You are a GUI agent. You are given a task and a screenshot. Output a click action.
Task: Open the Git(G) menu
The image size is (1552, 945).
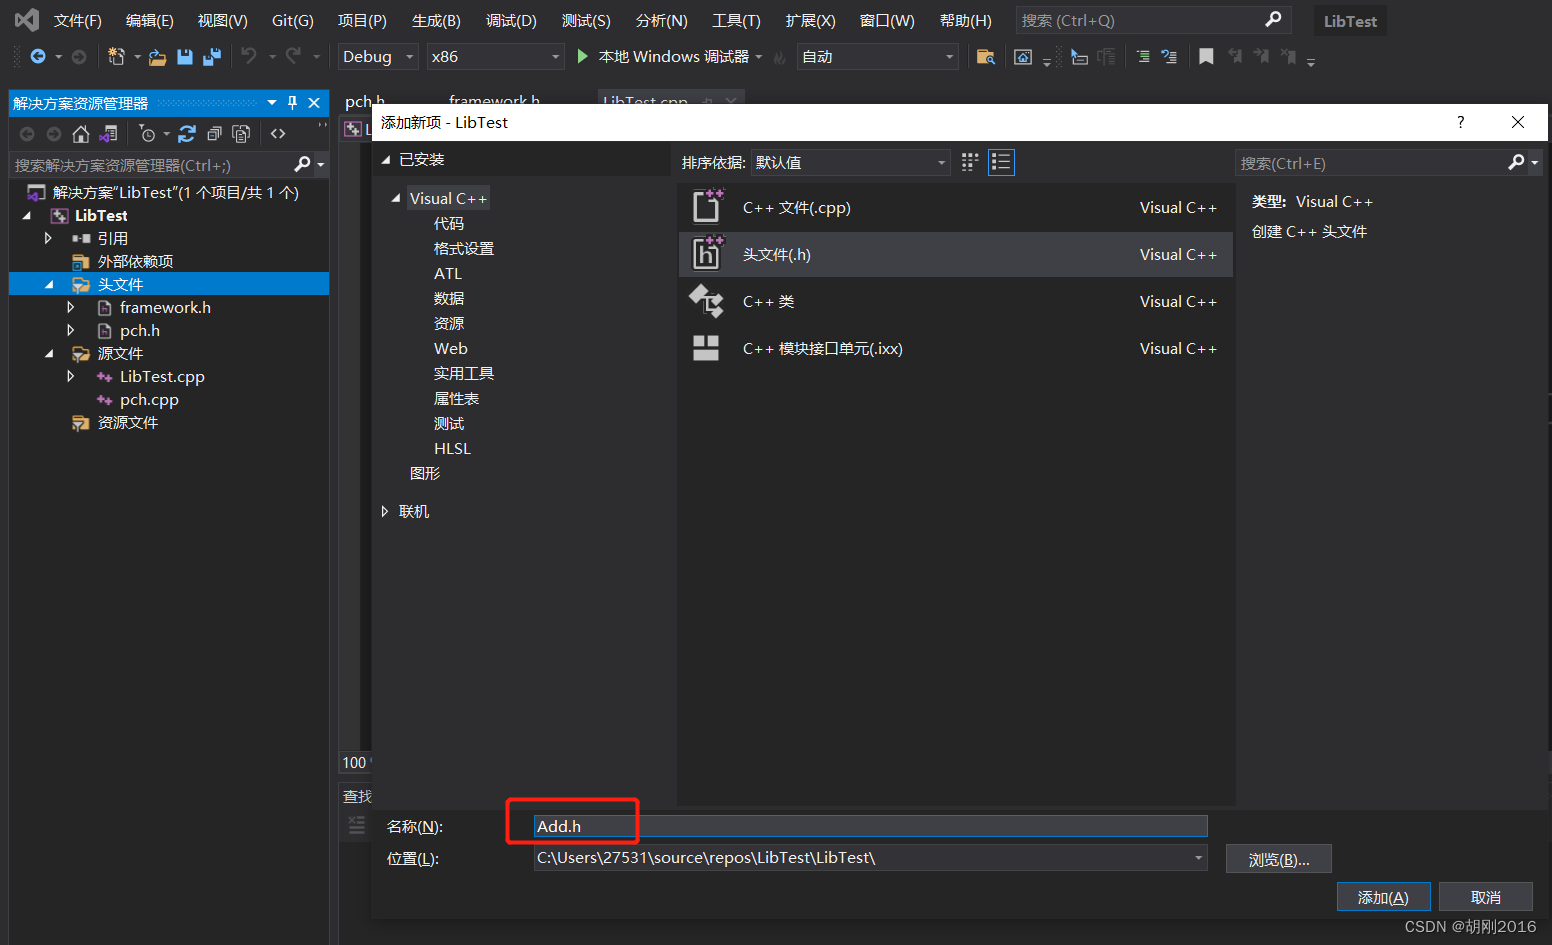coord(293,21)
